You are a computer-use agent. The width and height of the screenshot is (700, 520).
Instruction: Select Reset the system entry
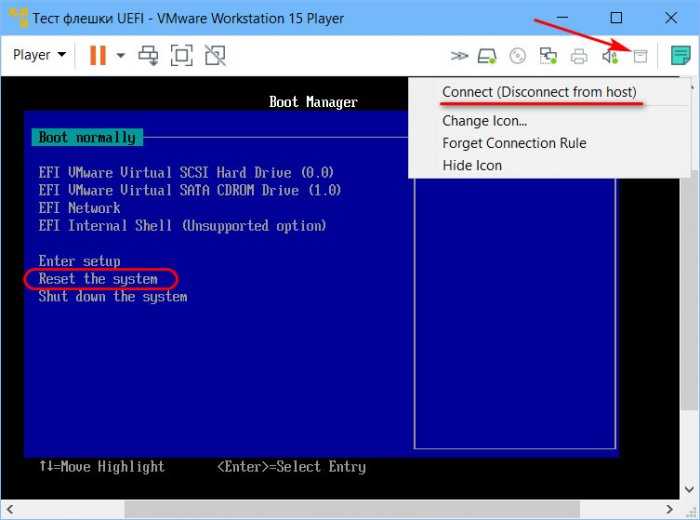98,279
